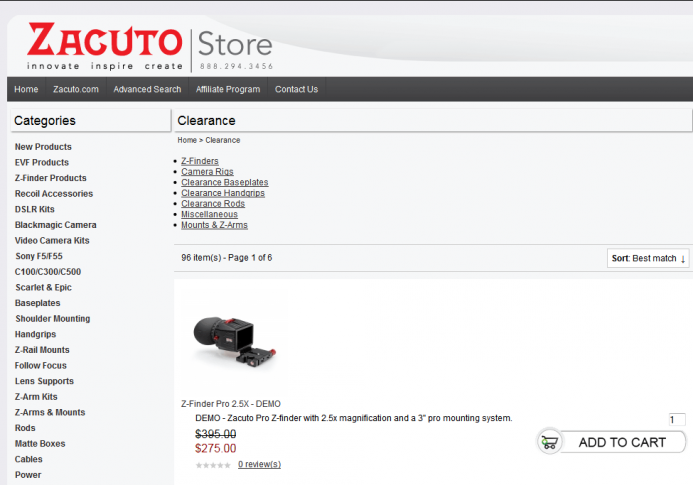Click the Clearance page heading

pyautogui.click(x=206, y=121)
